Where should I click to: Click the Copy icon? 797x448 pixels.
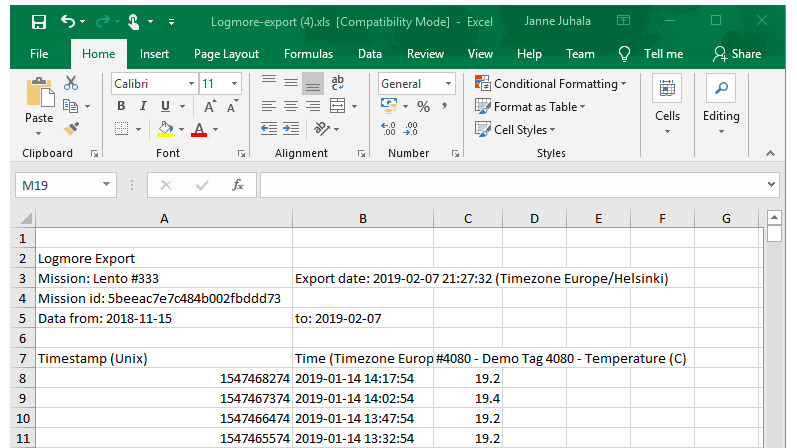pos(70,106)
